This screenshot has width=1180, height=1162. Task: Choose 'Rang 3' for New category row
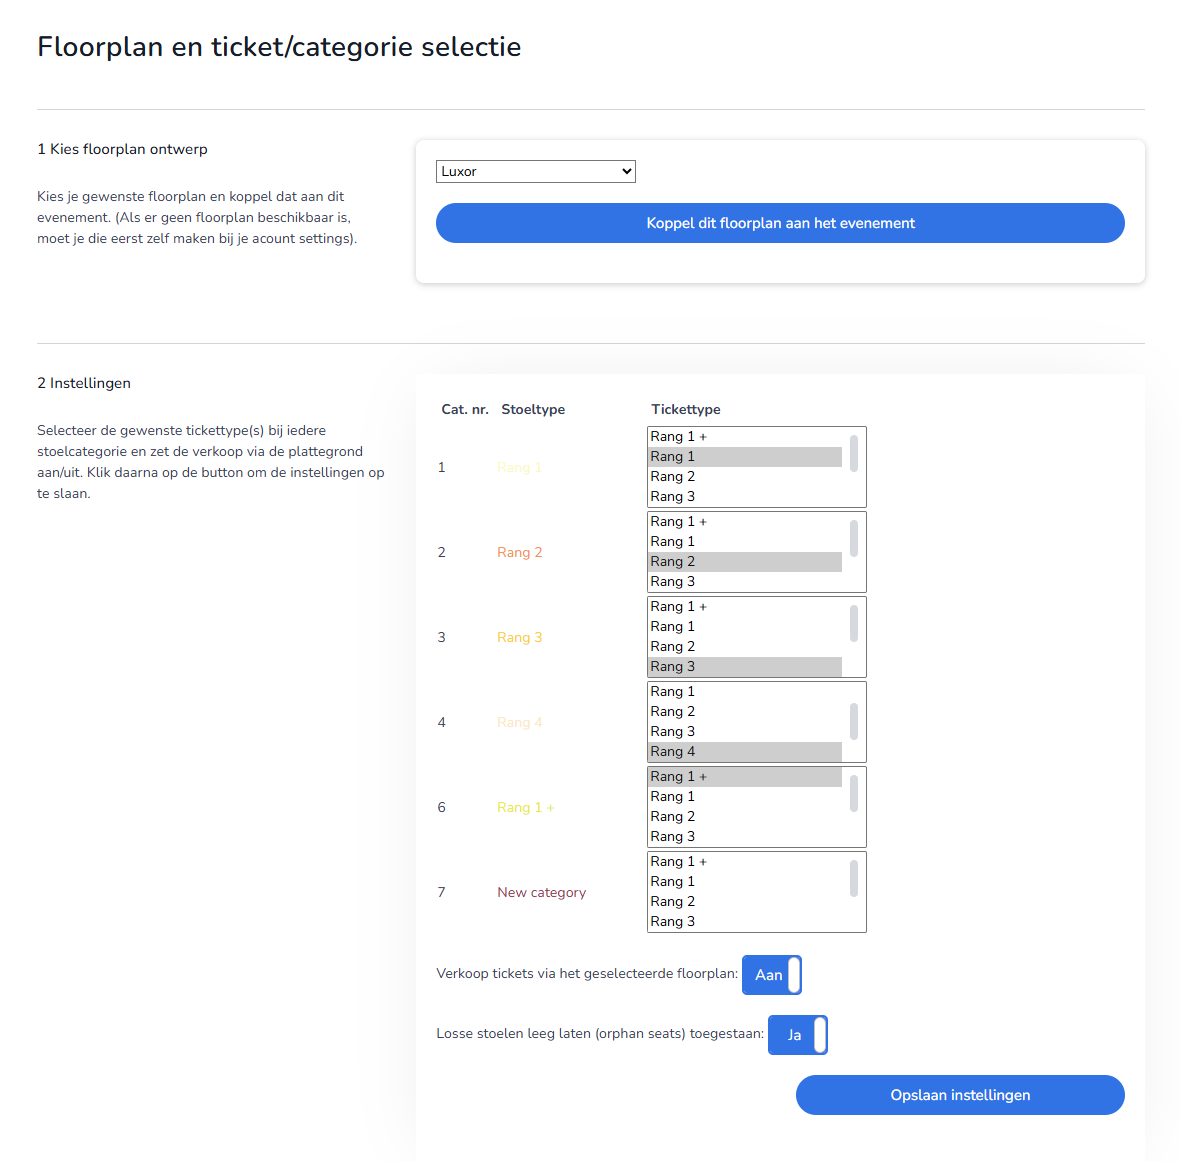click(745, 922)
